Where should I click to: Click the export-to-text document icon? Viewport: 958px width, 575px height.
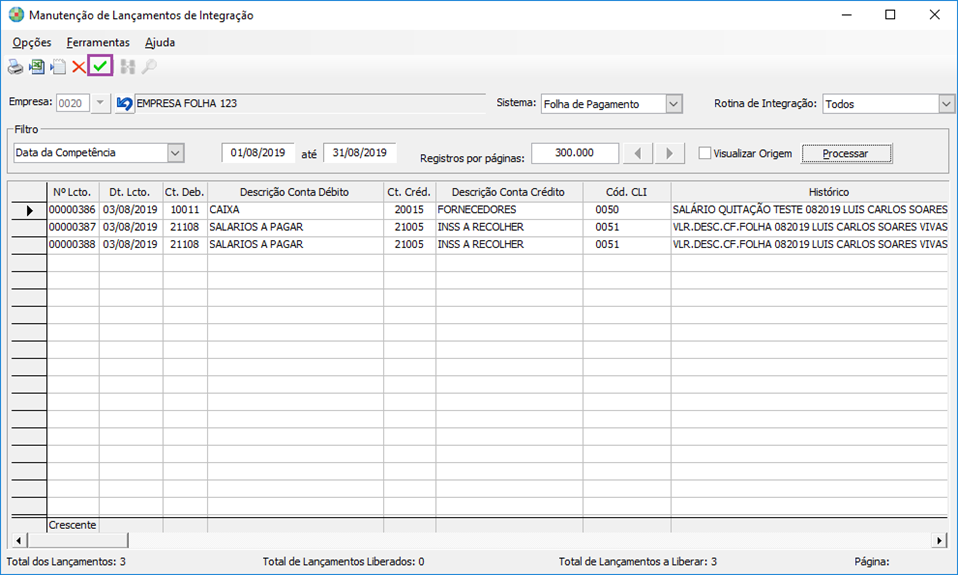pos(58,67)
